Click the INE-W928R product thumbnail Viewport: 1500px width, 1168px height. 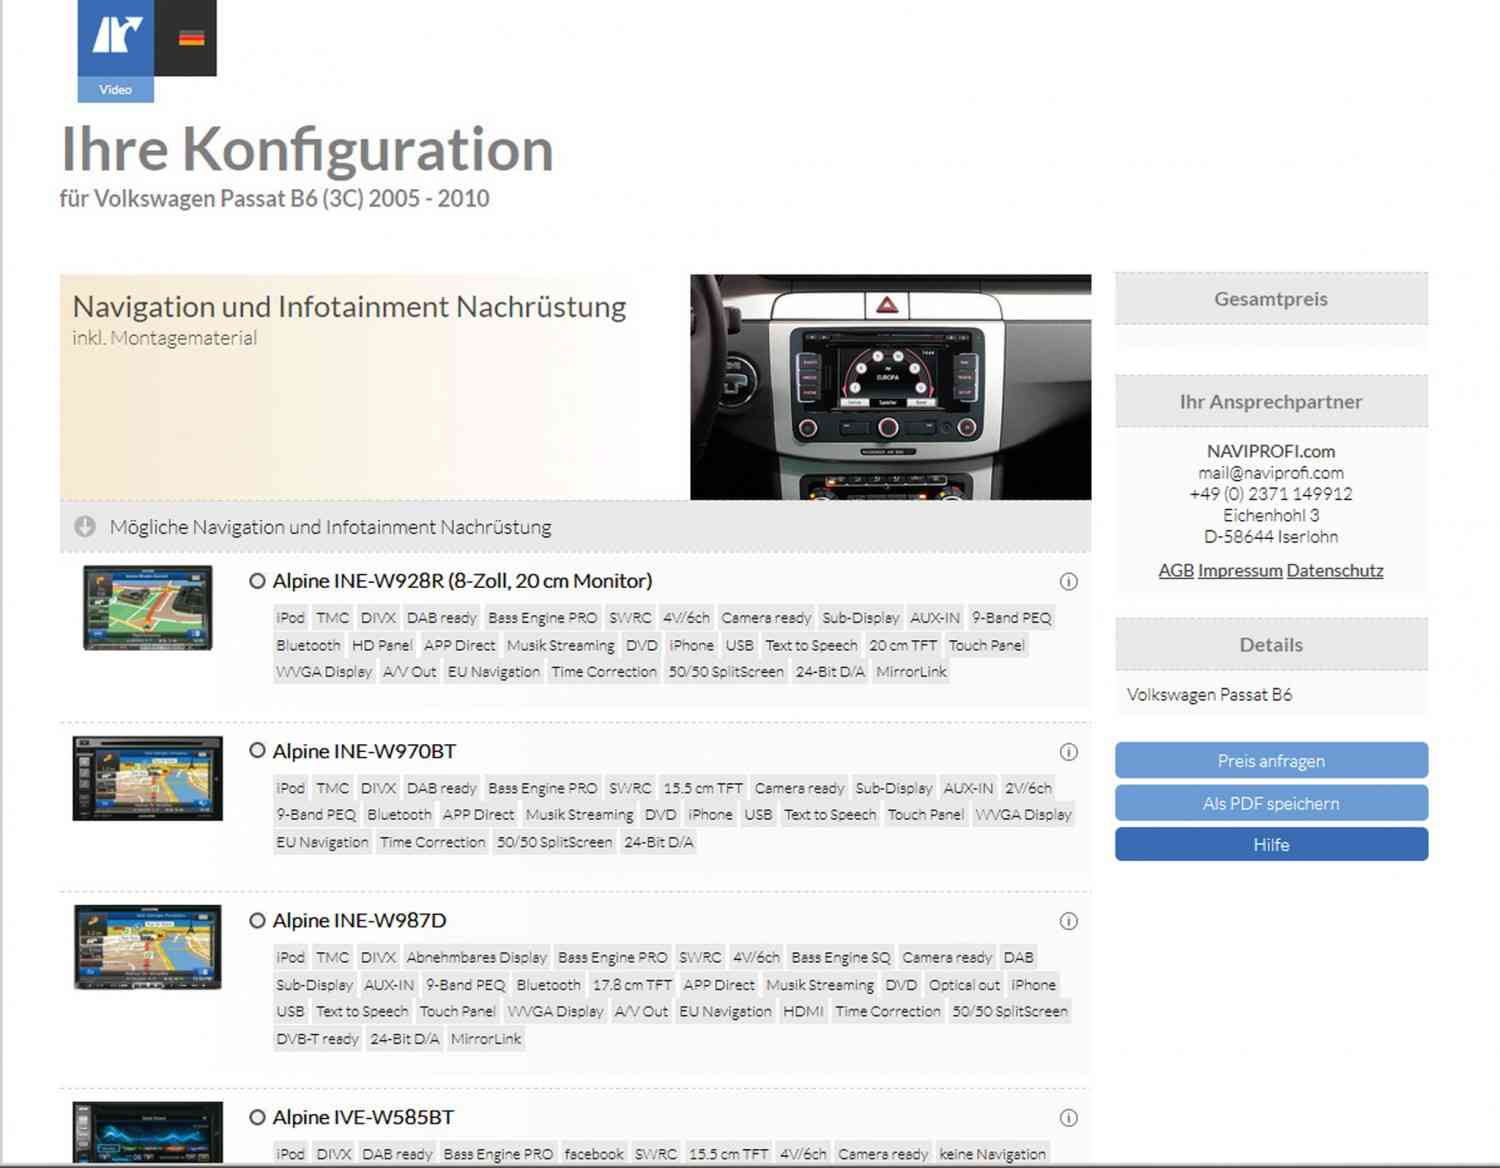[147, 607]
